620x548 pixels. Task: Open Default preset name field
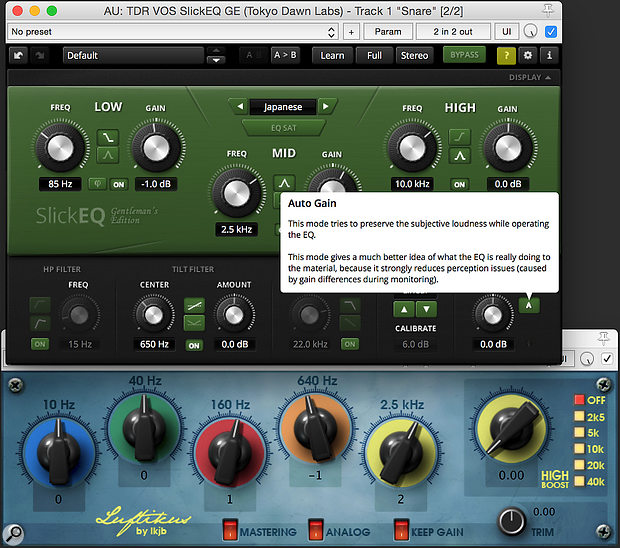coord(133,55)
